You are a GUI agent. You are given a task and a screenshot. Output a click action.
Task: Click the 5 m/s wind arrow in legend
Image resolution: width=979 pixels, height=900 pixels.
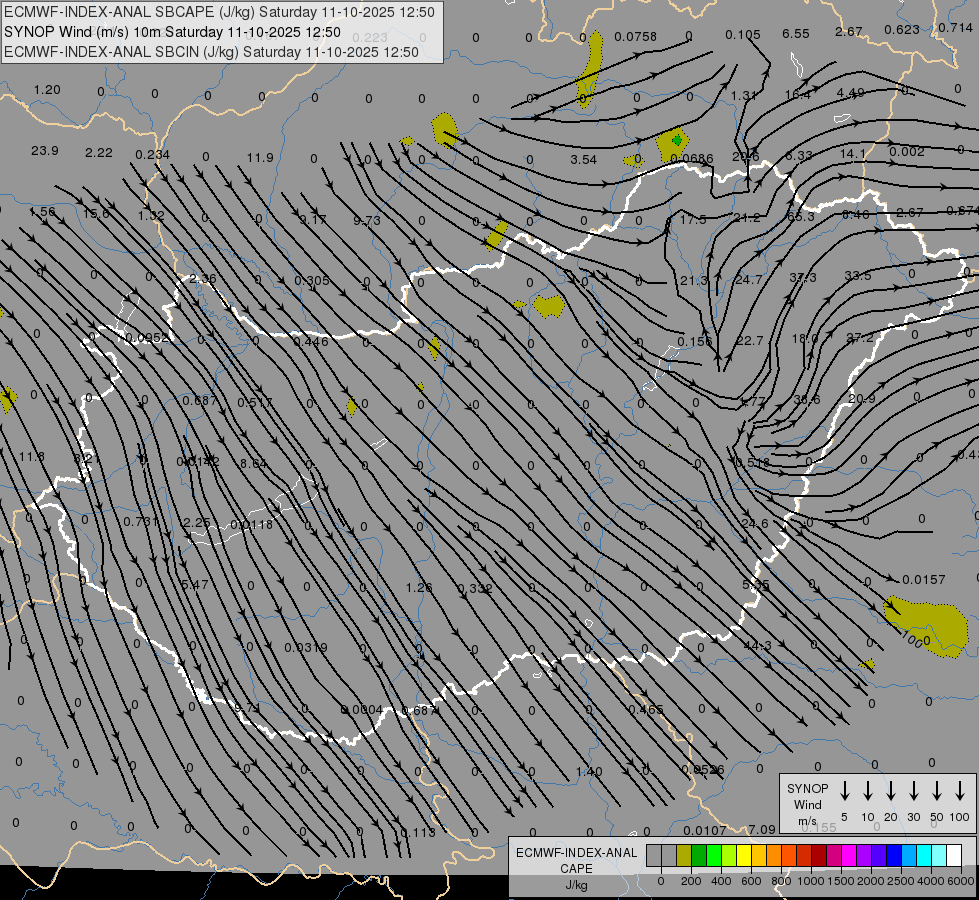(x=845, y=791)
